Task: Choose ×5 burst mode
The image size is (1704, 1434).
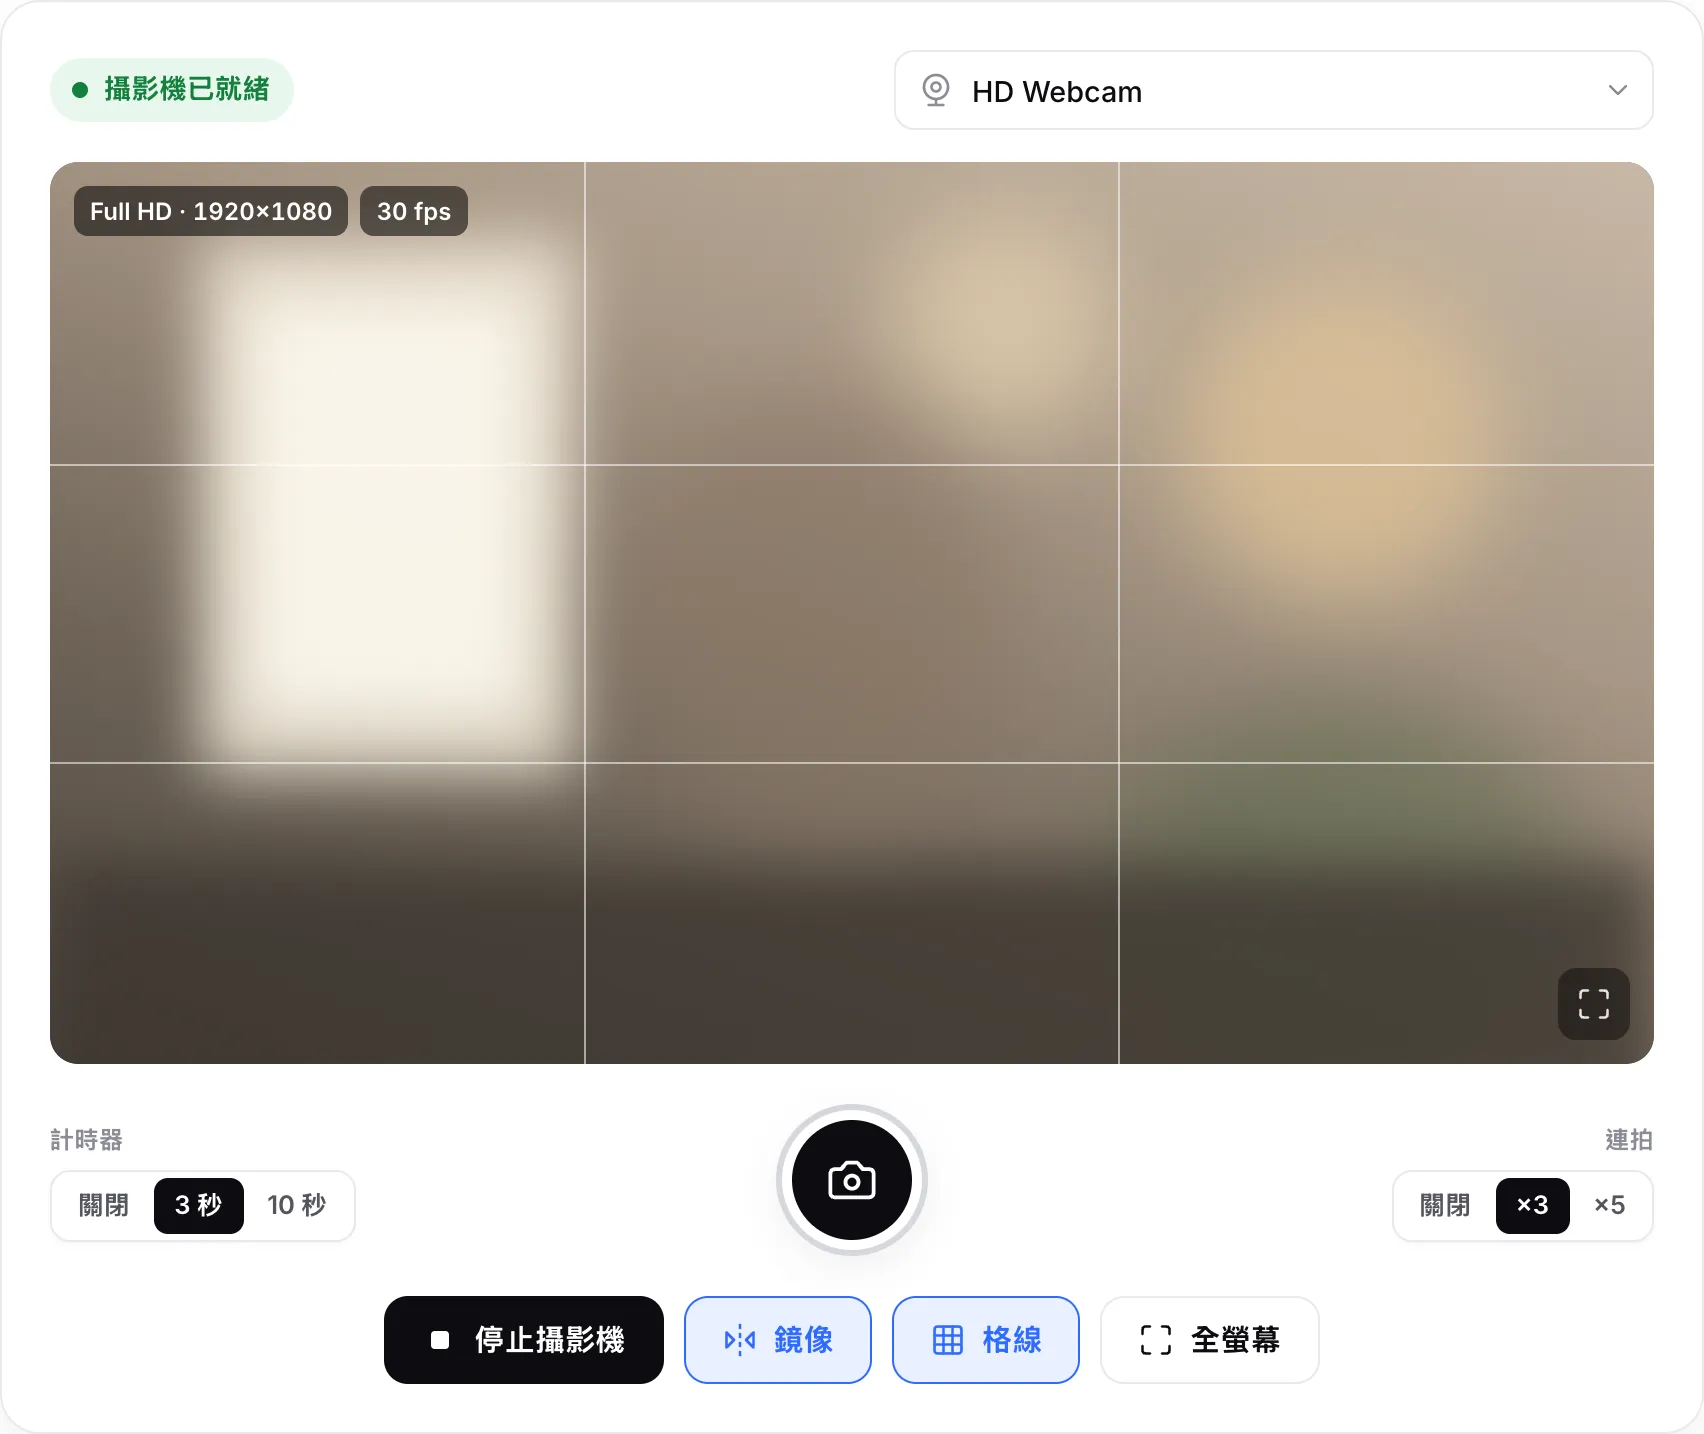Action: (x=1609, y=1206)
